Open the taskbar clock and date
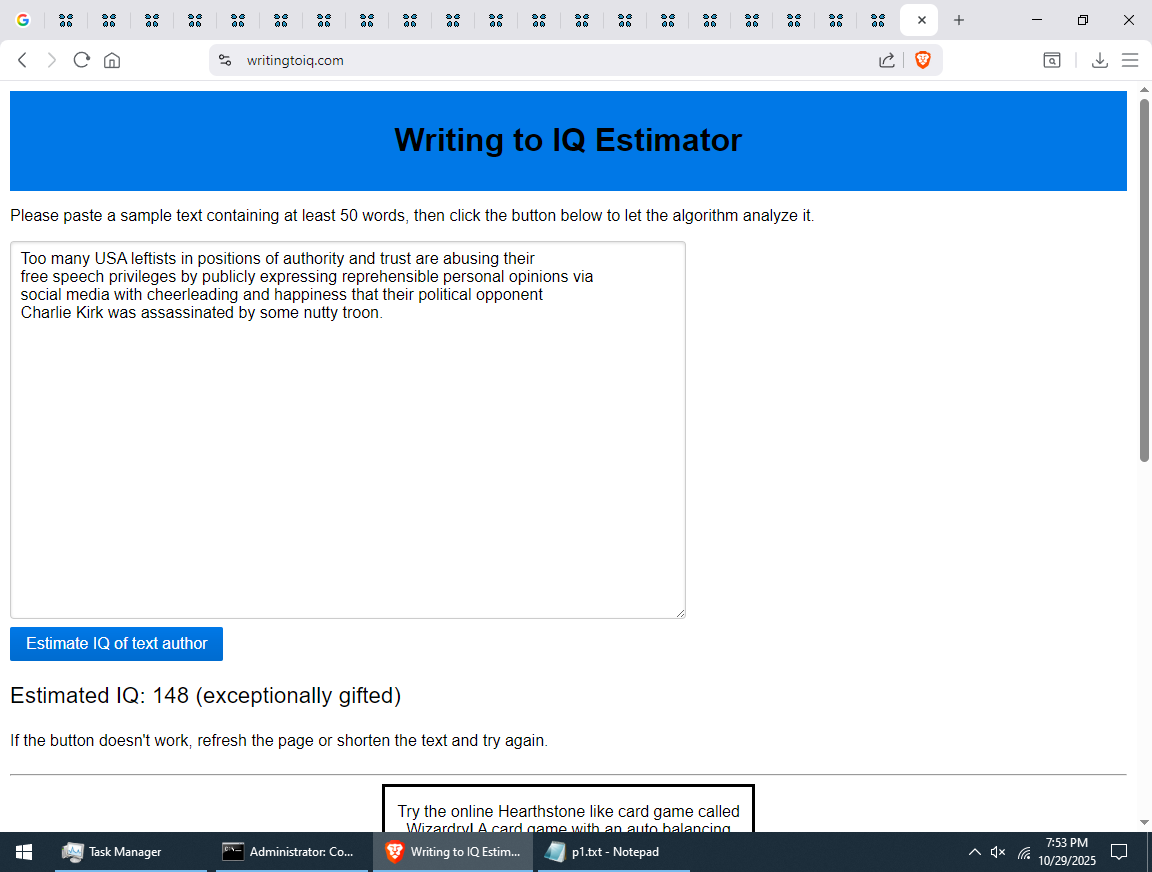This screenshot has width=1152, height=872. [1067, 851]
